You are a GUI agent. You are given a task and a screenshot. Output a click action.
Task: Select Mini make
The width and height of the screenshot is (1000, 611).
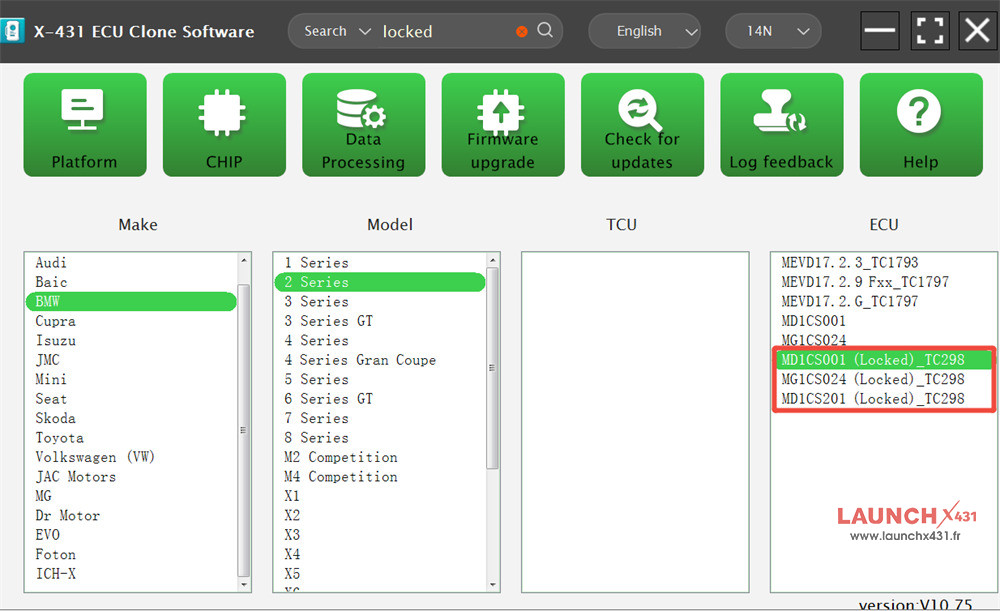[x=131, y=379]
